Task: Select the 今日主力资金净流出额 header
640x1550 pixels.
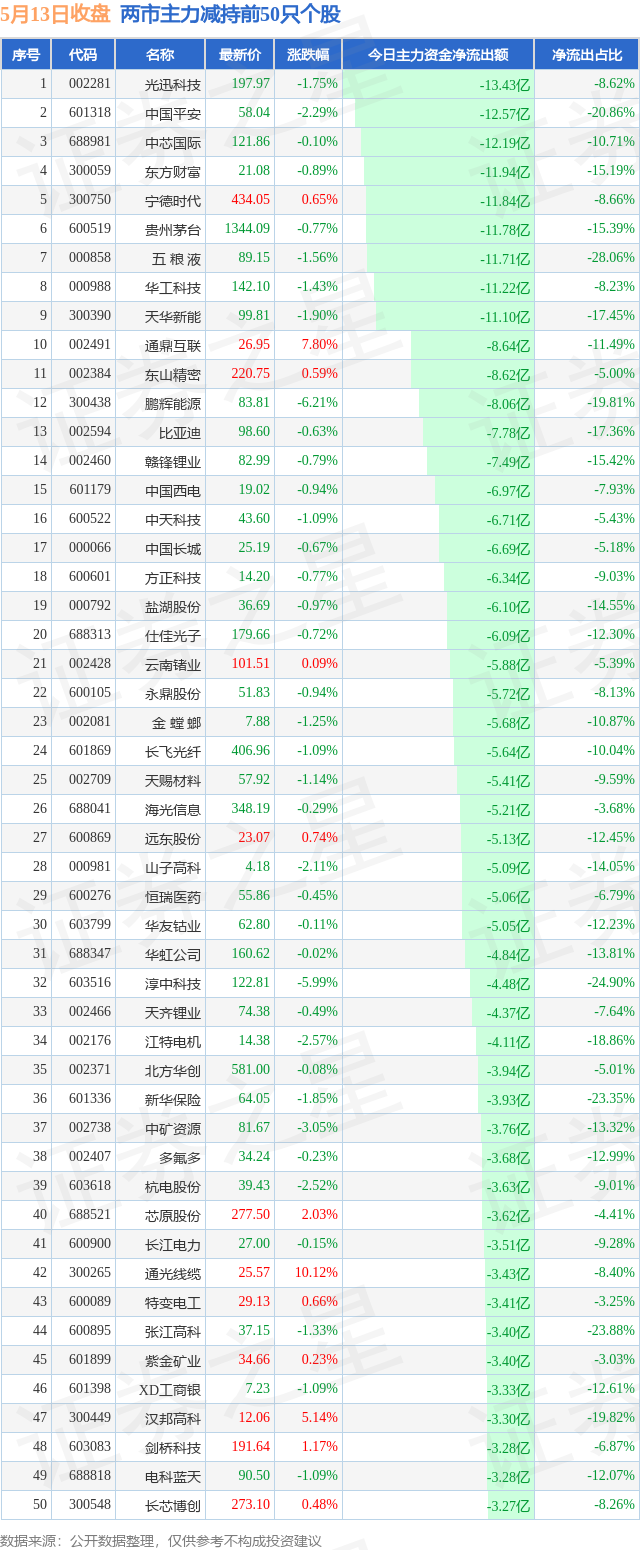Action: pos(438,55)
